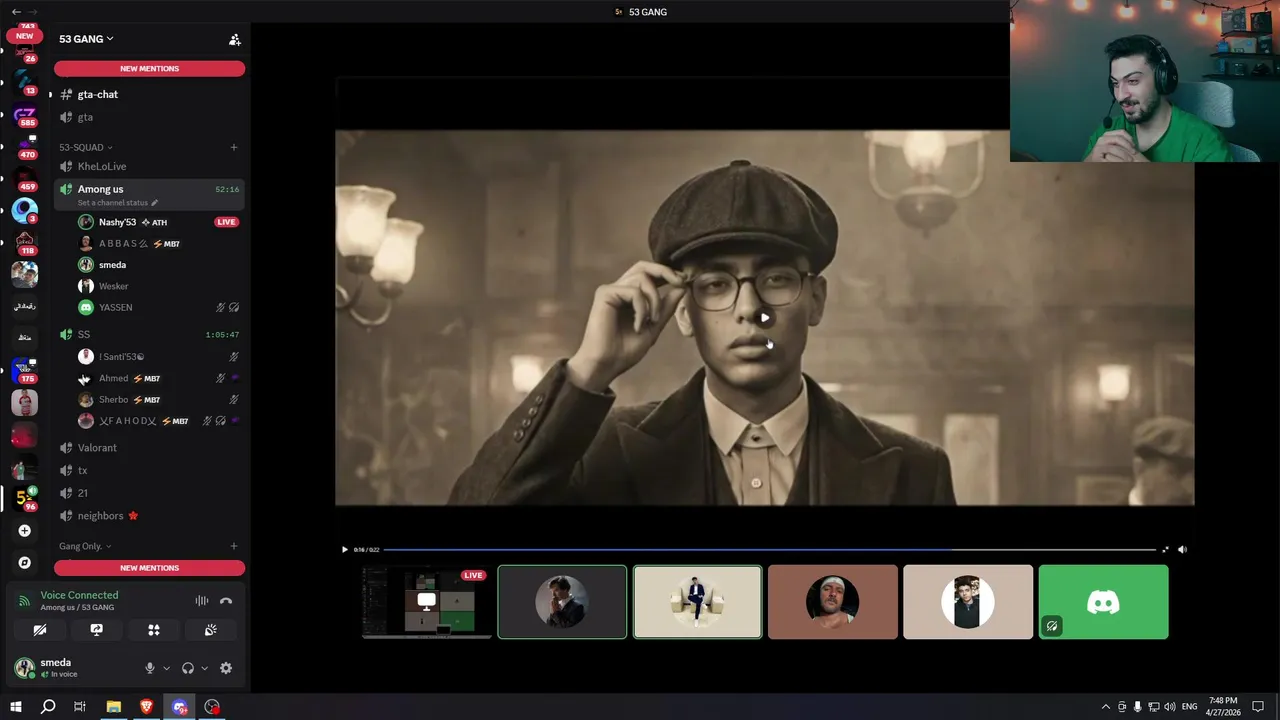1280x720 pixels.
Task: Open User Settings gear
Action: coord(226,668)
